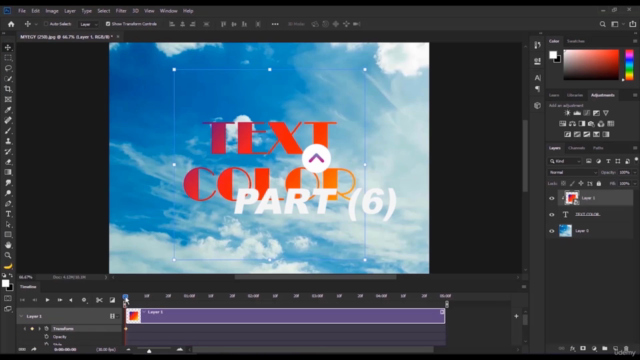The width and height of the screenshot is (640, 360).
Task: Select the Horizontal Type tool
Action: coord(8,214)
